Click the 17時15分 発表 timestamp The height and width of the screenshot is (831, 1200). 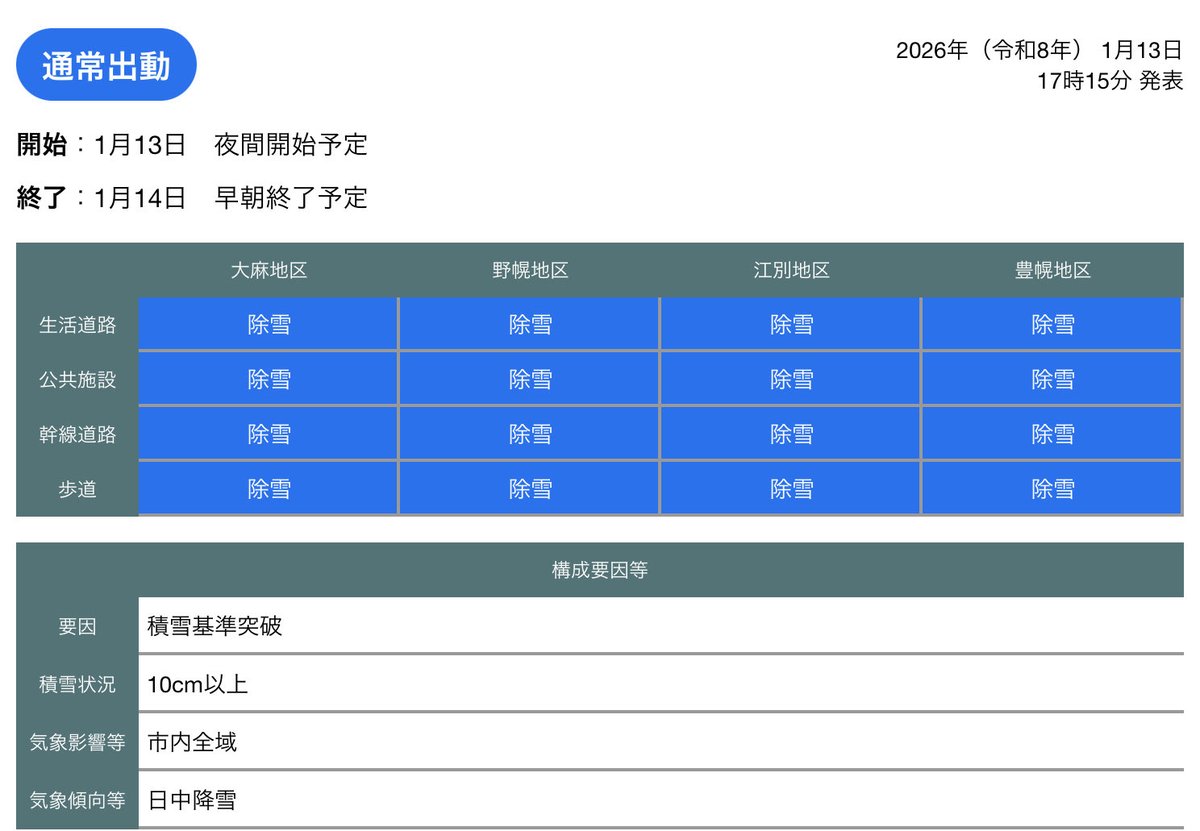(1110, 82)
